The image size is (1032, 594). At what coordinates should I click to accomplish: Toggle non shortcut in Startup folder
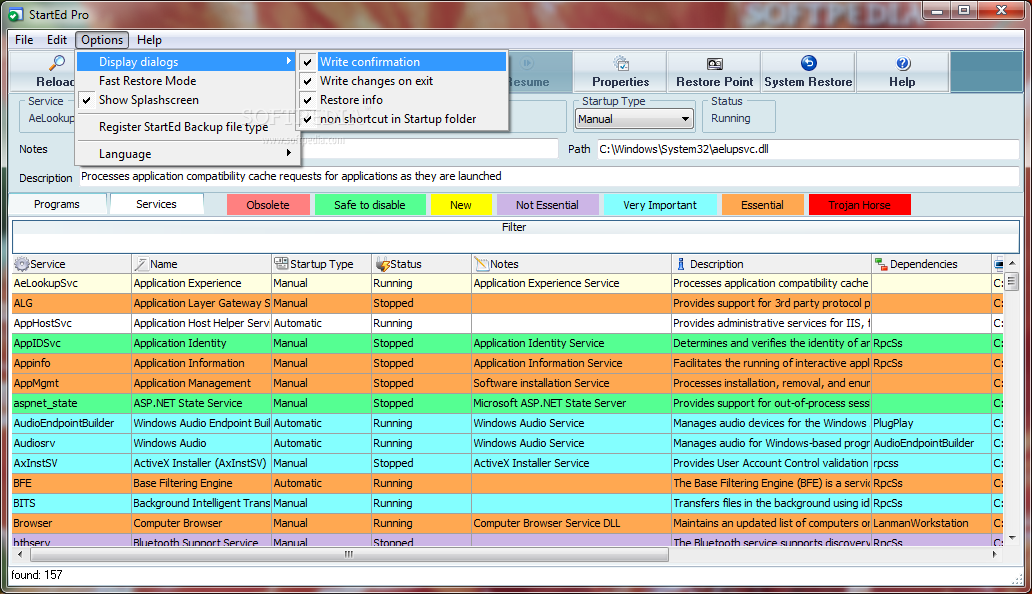402,119
